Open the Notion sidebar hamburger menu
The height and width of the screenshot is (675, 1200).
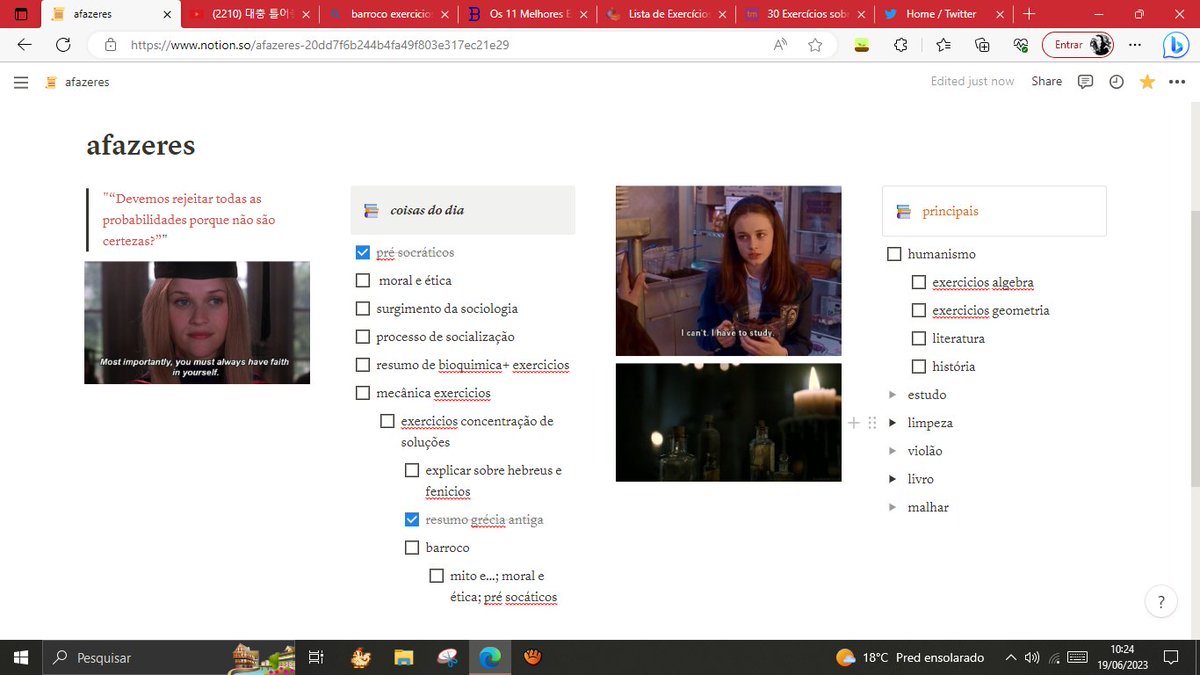pos(21,82)
